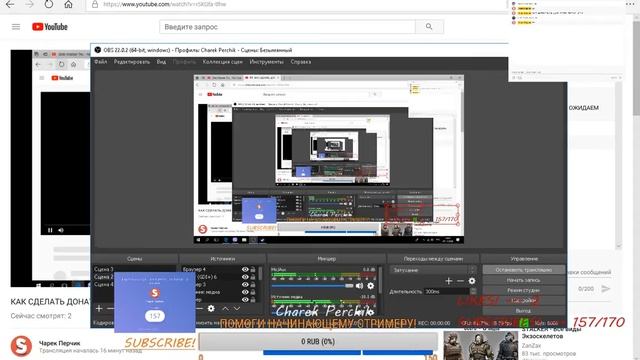Open the Коллекция сцен menu
Screen dimensions: 640x360
(x=222, y=62)
